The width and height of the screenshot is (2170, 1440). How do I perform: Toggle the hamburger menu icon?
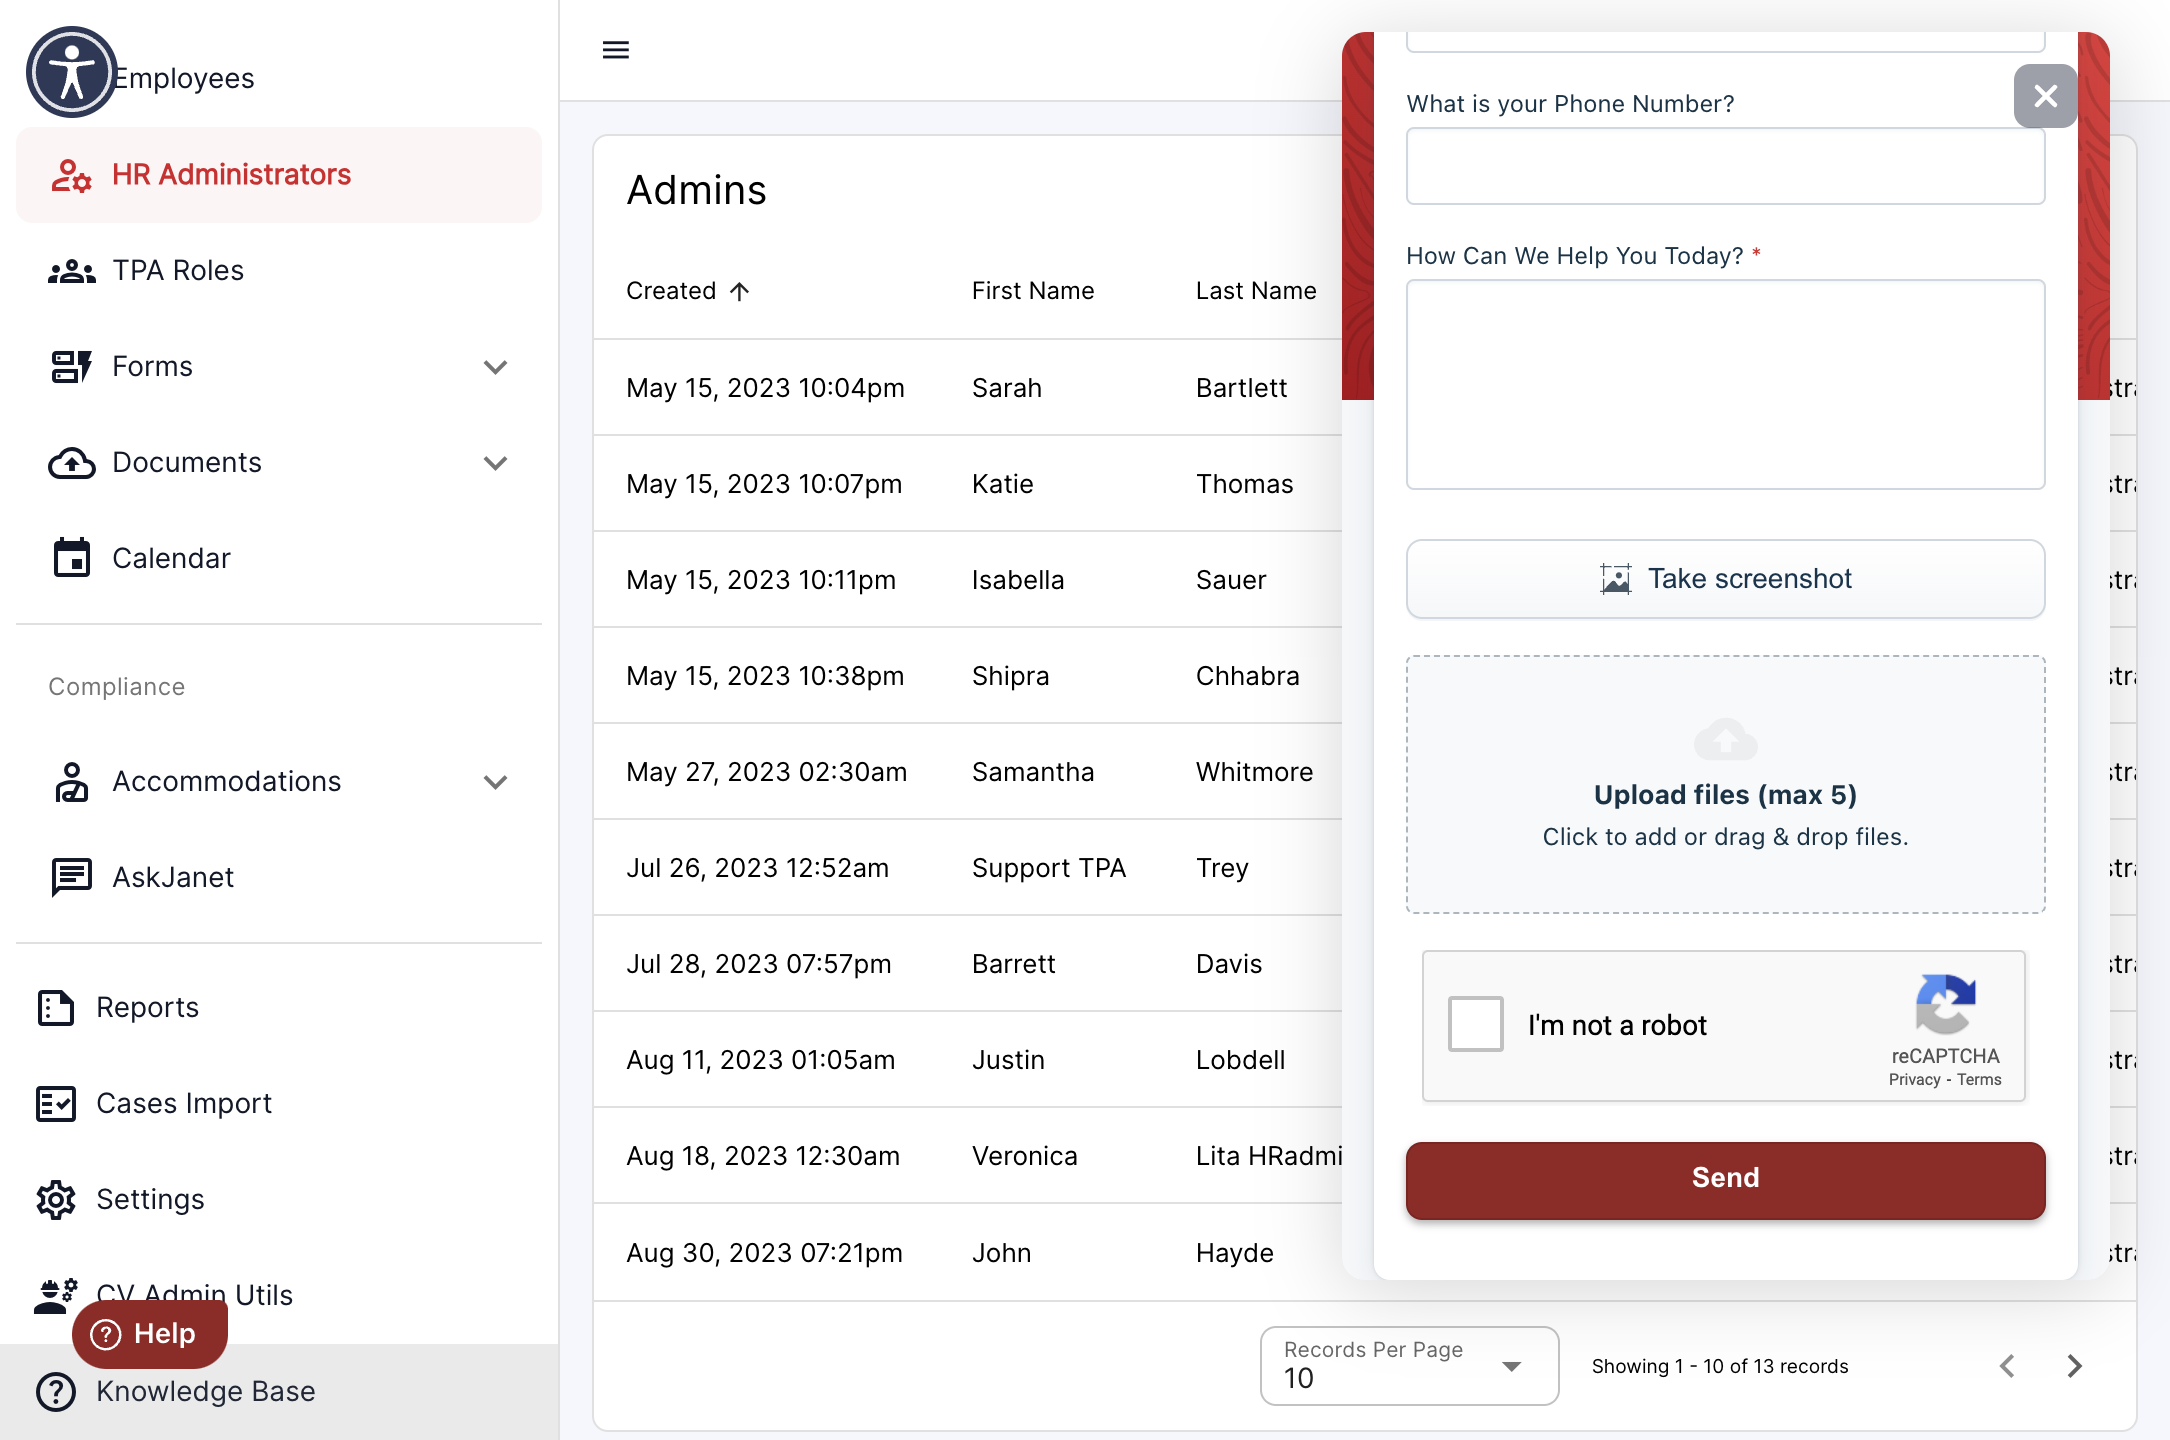coord(616,50)
